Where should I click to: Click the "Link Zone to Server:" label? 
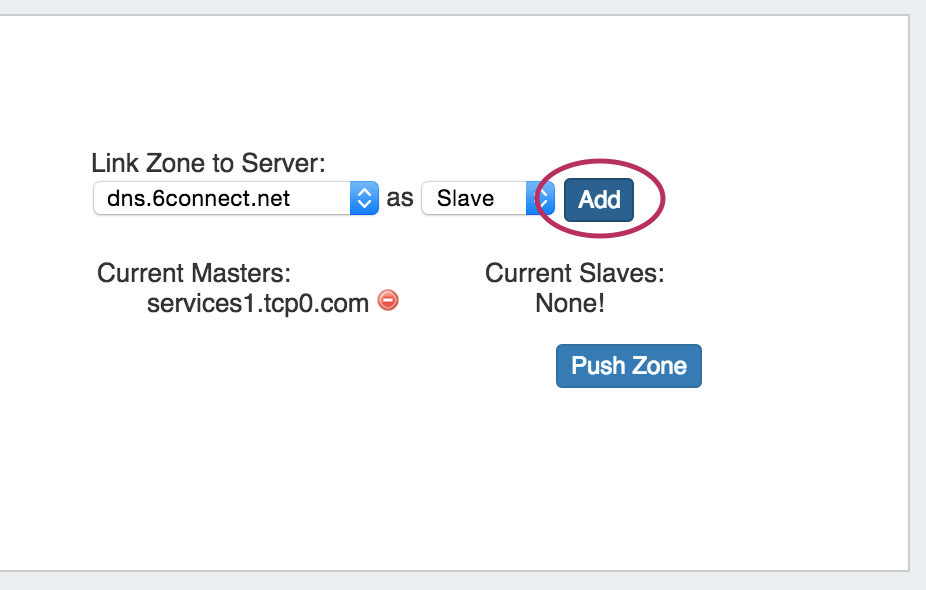(209, 163)
